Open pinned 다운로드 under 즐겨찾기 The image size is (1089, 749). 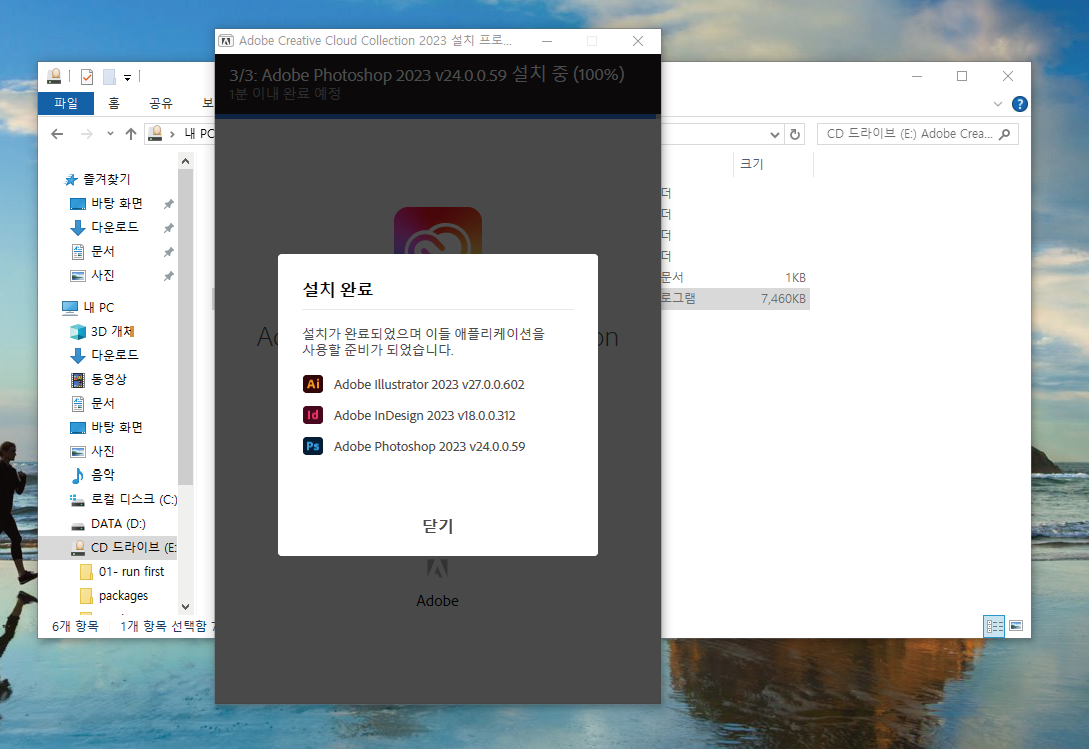[114, 227]
